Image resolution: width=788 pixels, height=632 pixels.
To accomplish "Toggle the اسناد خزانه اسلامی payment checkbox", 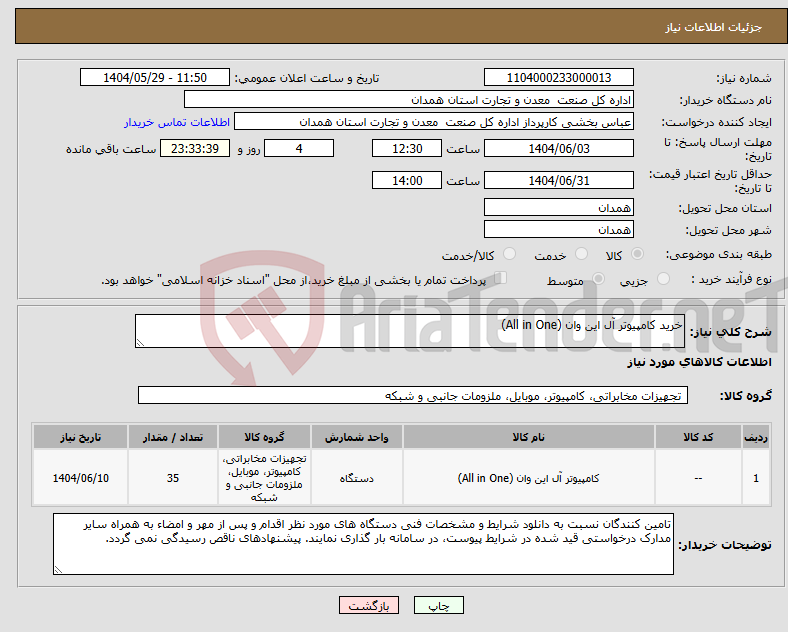I will tap(501, 278).
